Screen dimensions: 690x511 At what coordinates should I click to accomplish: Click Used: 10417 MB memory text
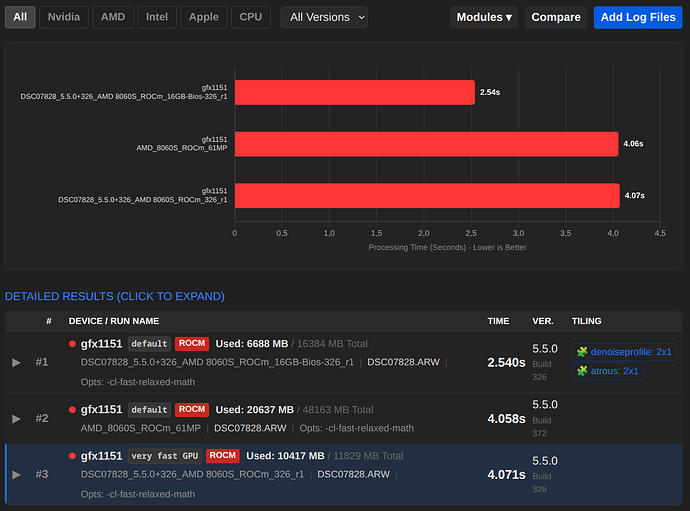285,456
